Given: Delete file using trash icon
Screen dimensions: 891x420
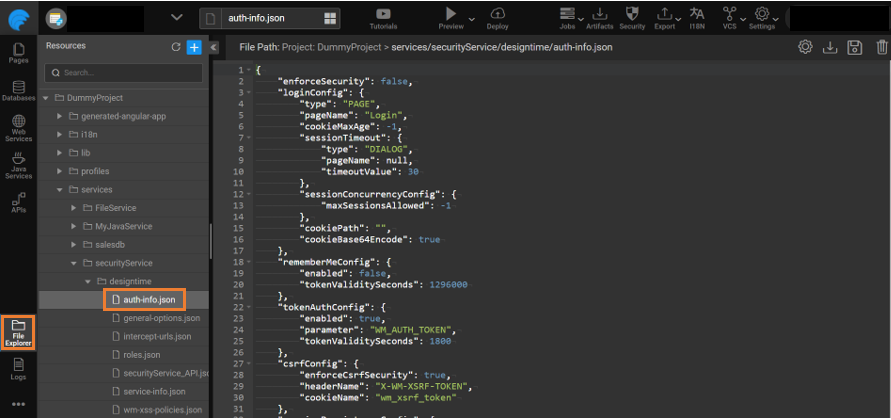Looking at the screenshot, I should point(880,47).
